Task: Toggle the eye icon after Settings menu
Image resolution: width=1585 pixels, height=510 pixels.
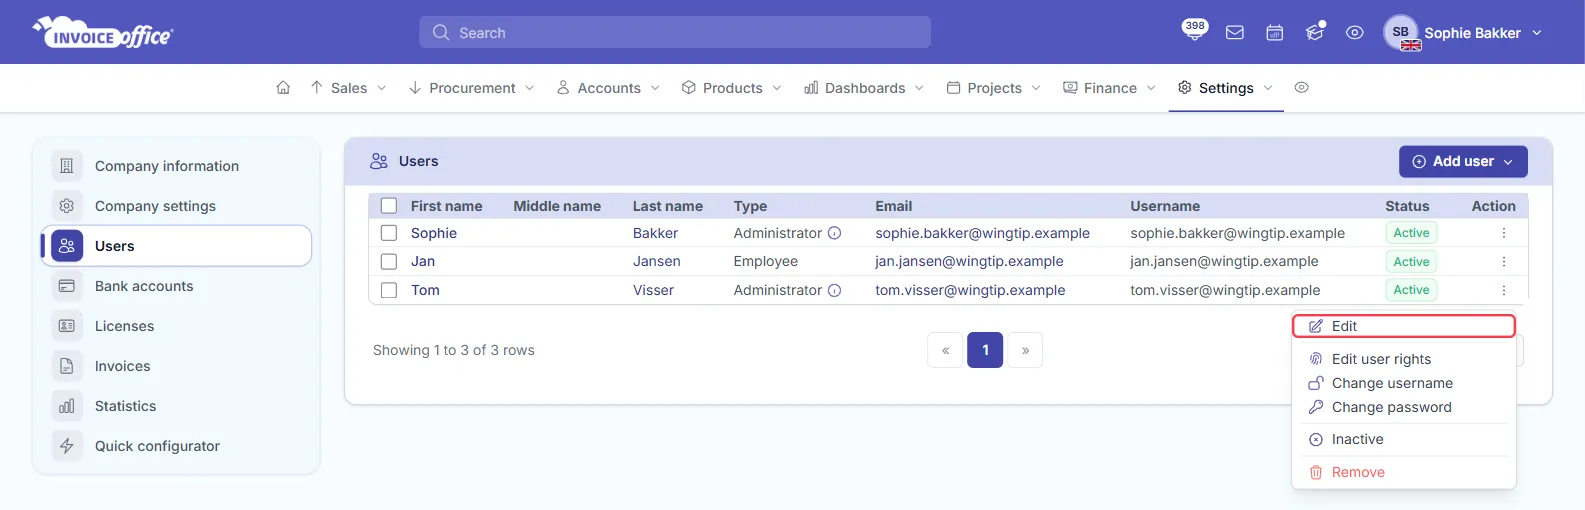Action: click(1301, 88)
